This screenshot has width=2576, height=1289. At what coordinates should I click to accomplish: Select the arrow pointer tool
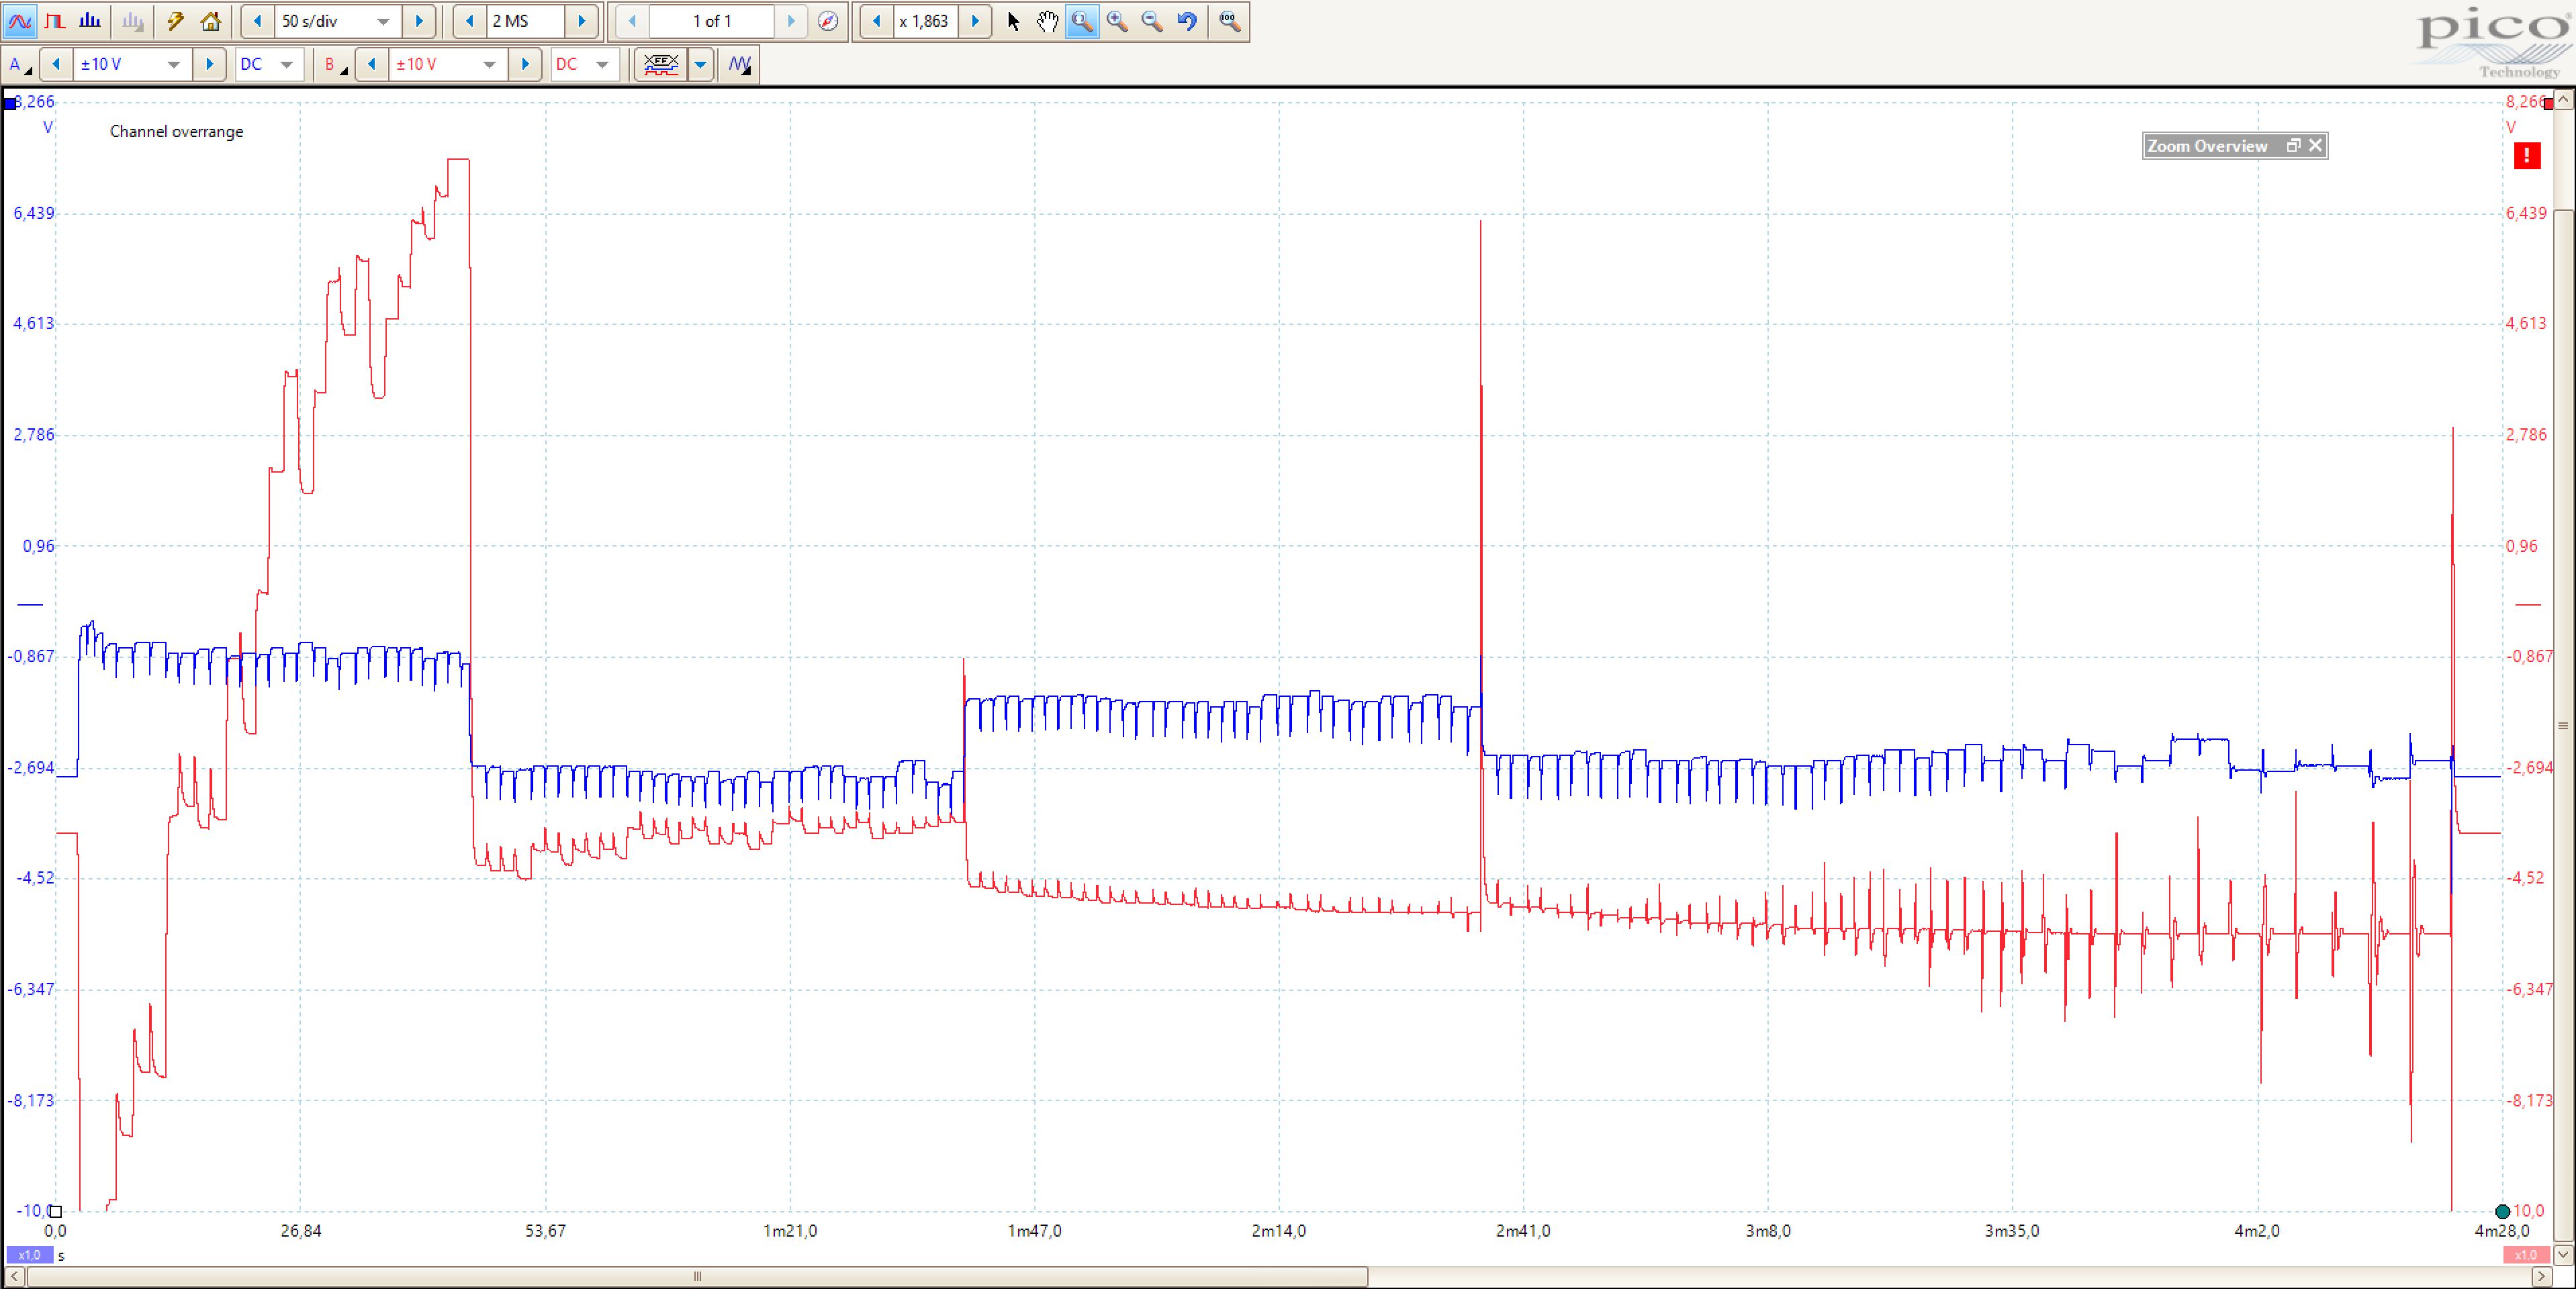(x=1013, y=21)
